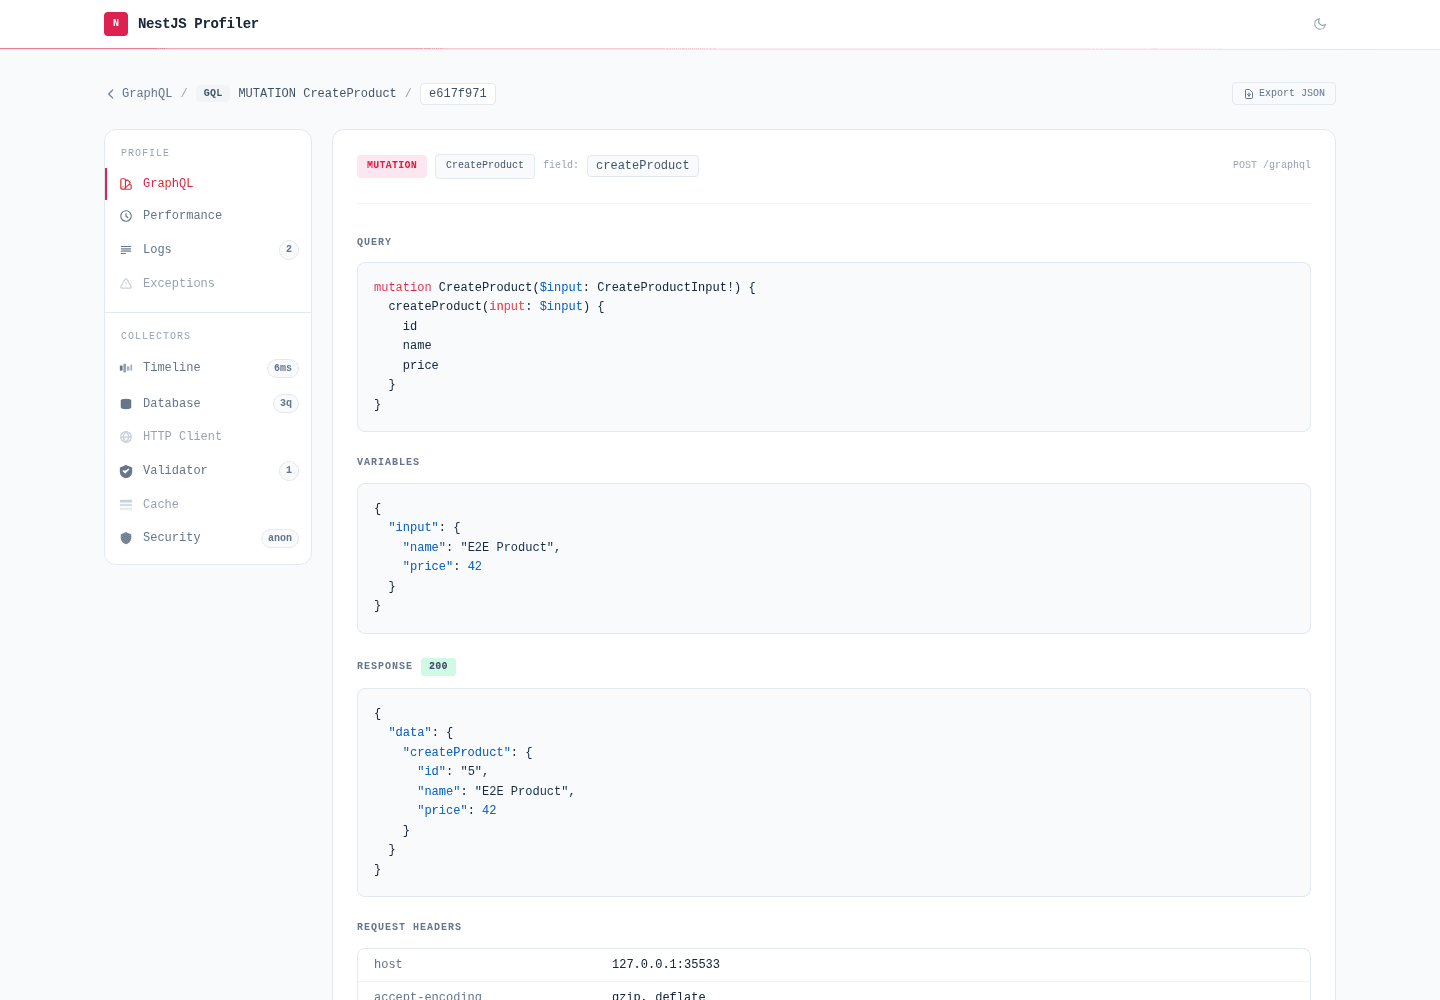Open the Database collector
Image resolution: width=1440 pixels, height=1000 pixels.
tap(208, 404)
